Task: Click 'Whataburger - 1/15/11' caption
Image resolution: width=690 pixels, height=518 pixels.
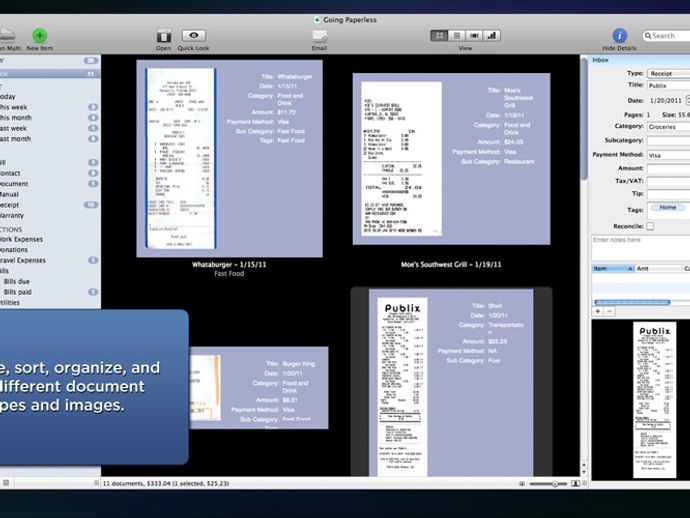Action: pos(229,265)
